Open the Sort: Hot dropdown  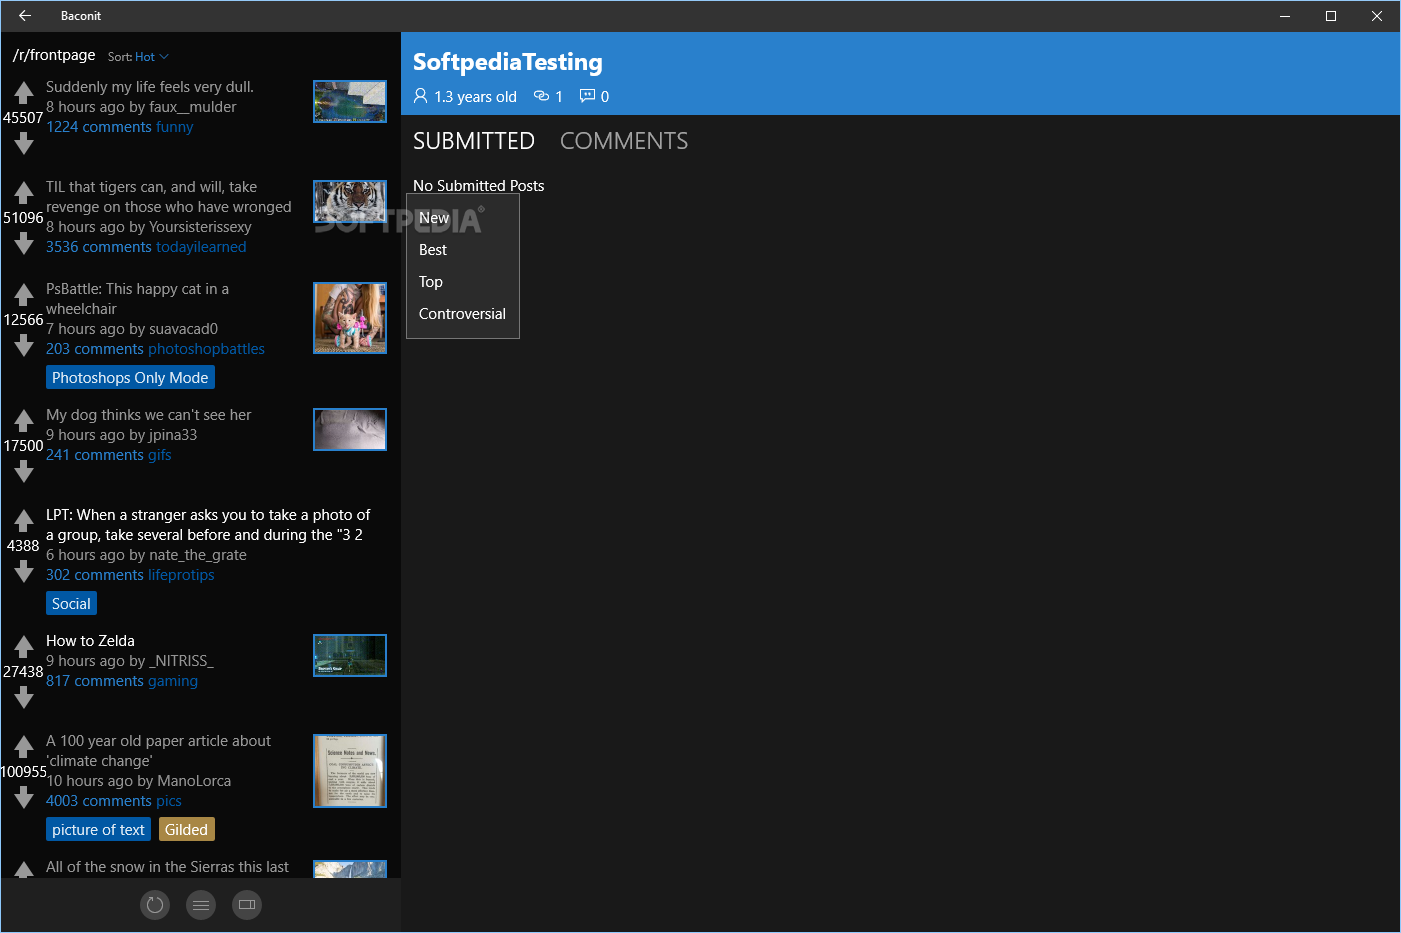[139, 57]
